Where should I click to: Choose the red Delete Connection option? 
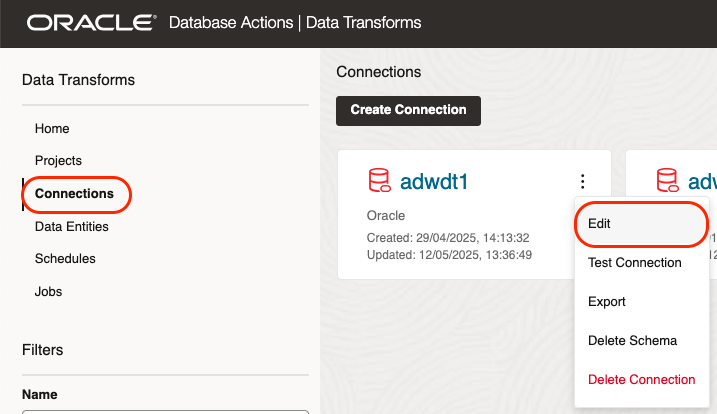[641, 380]
